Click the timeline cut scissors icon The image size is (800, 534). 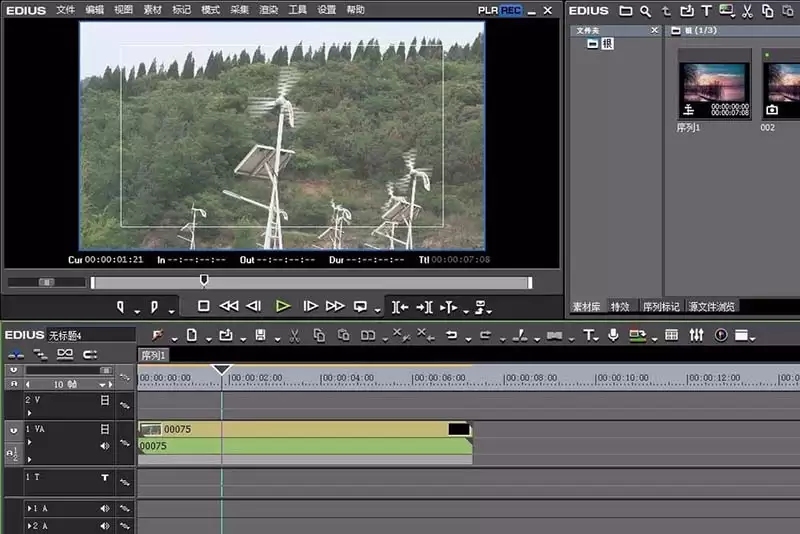294,336
